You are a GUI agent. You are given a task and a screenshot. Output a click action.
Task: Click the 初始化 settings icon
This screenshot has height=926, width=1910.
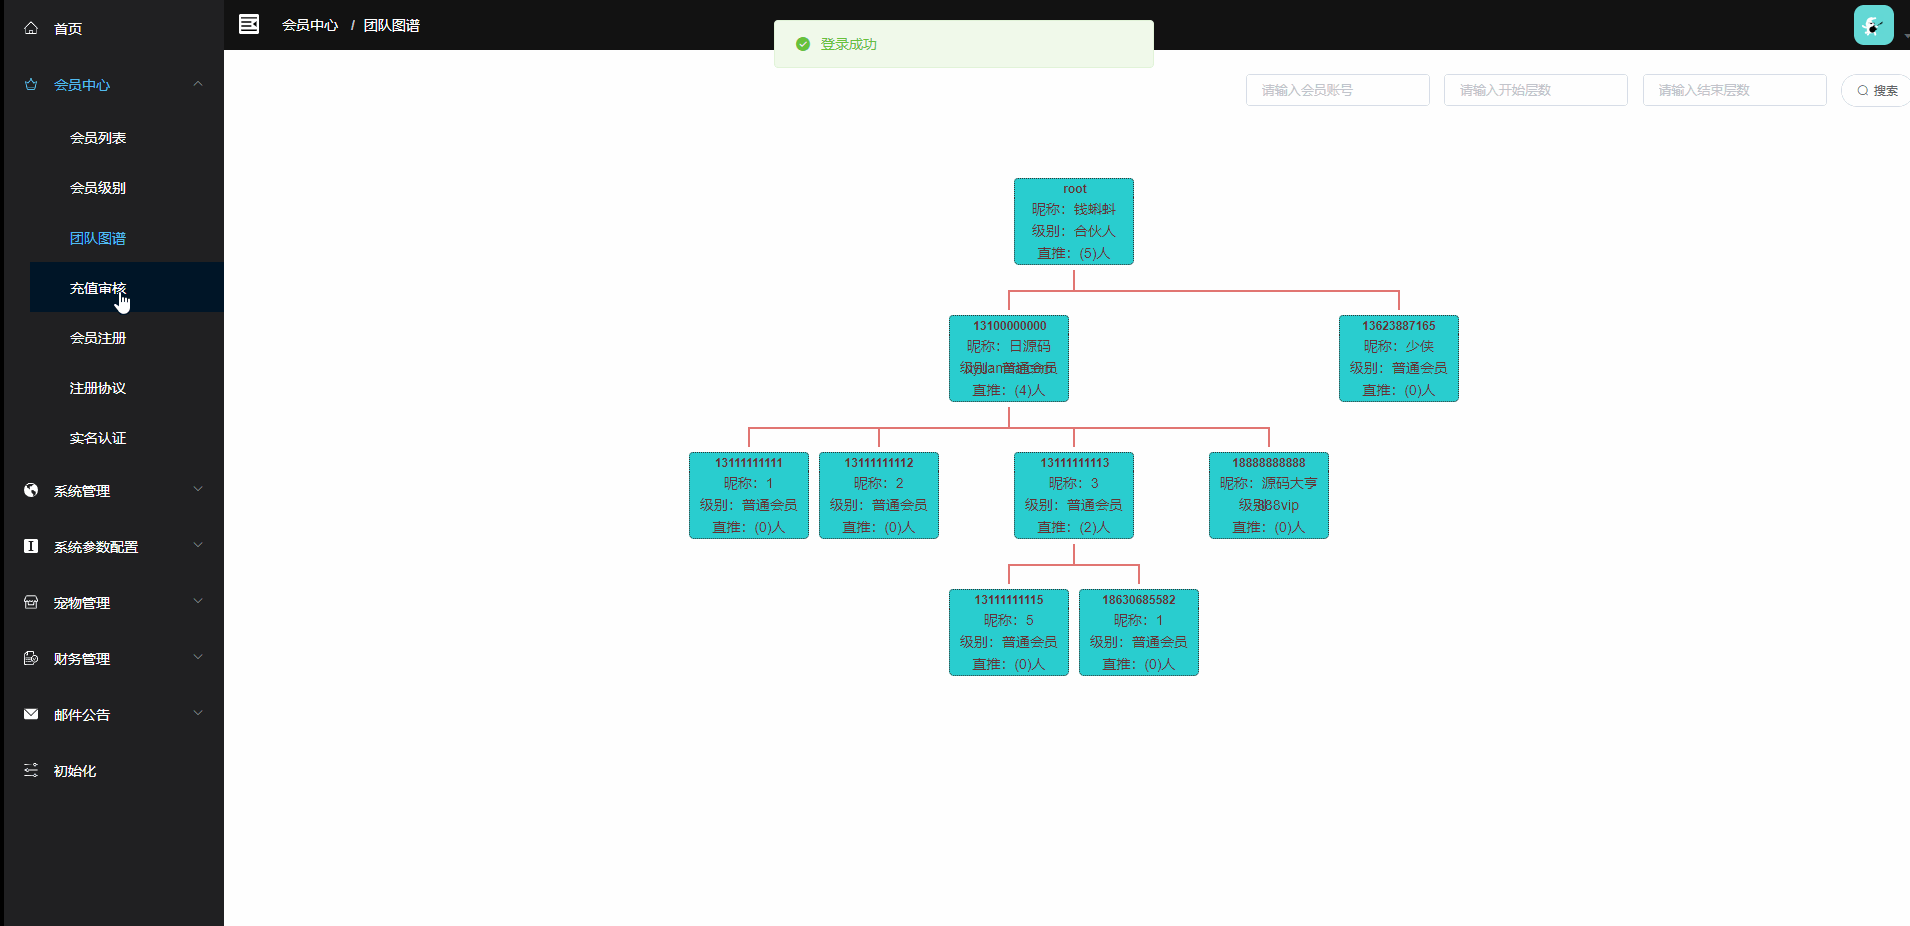31,770
